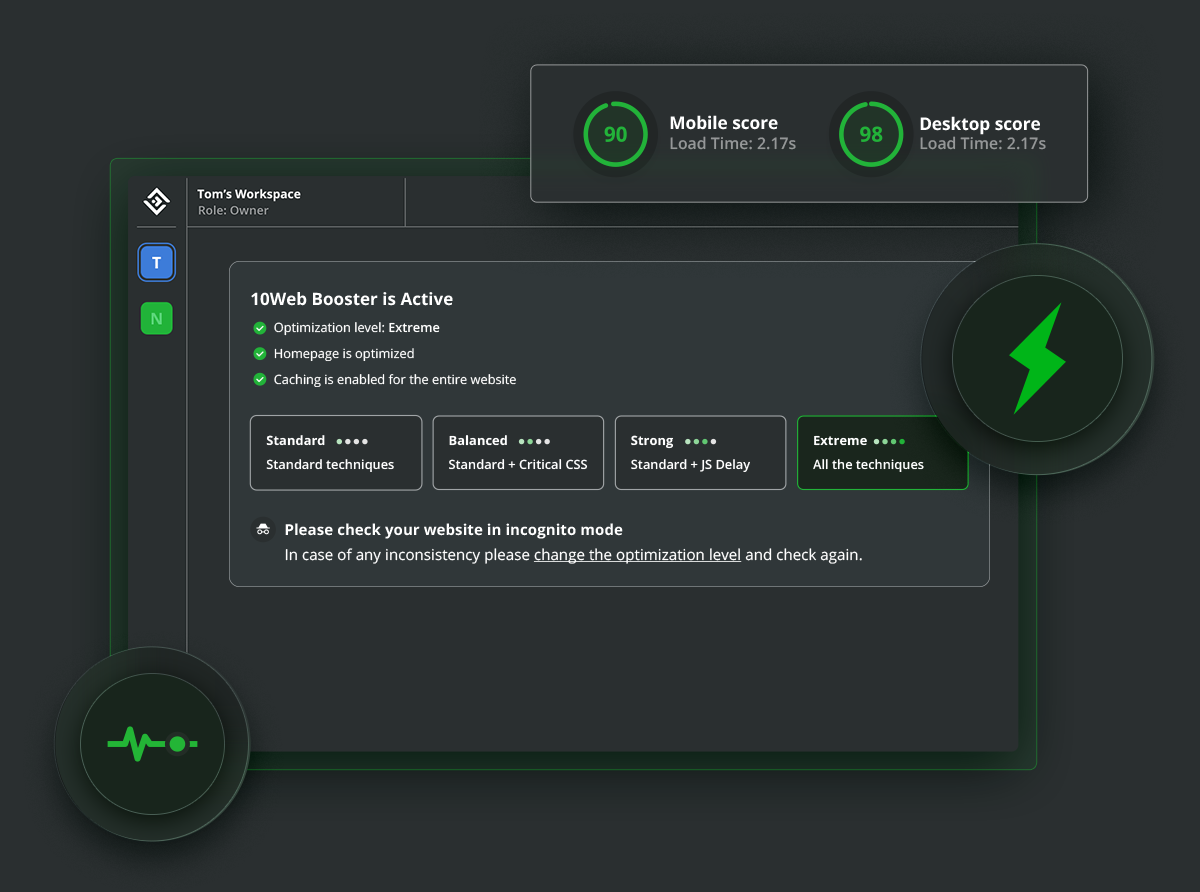Click the 10Web logo icon

[x=156, y=201]
